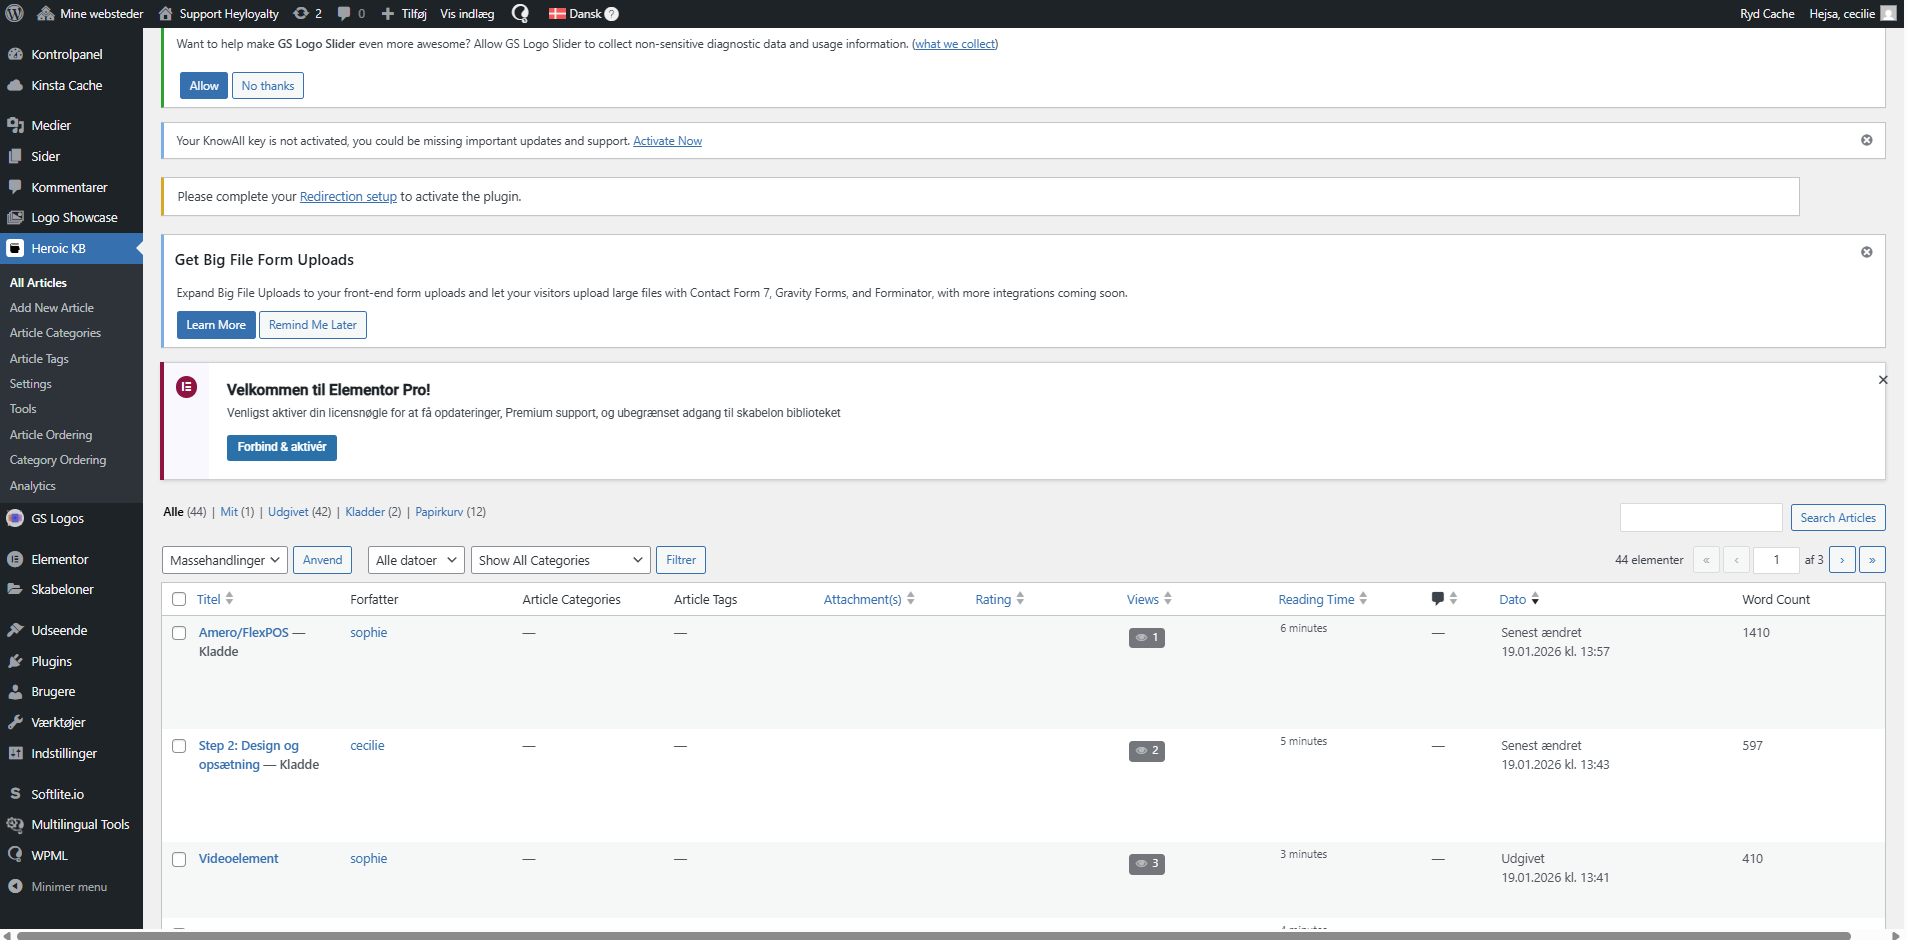Open the Massehandlinger bulk actions dropdown
Screen dimensions: 1907x940
[x=224, y=560]
